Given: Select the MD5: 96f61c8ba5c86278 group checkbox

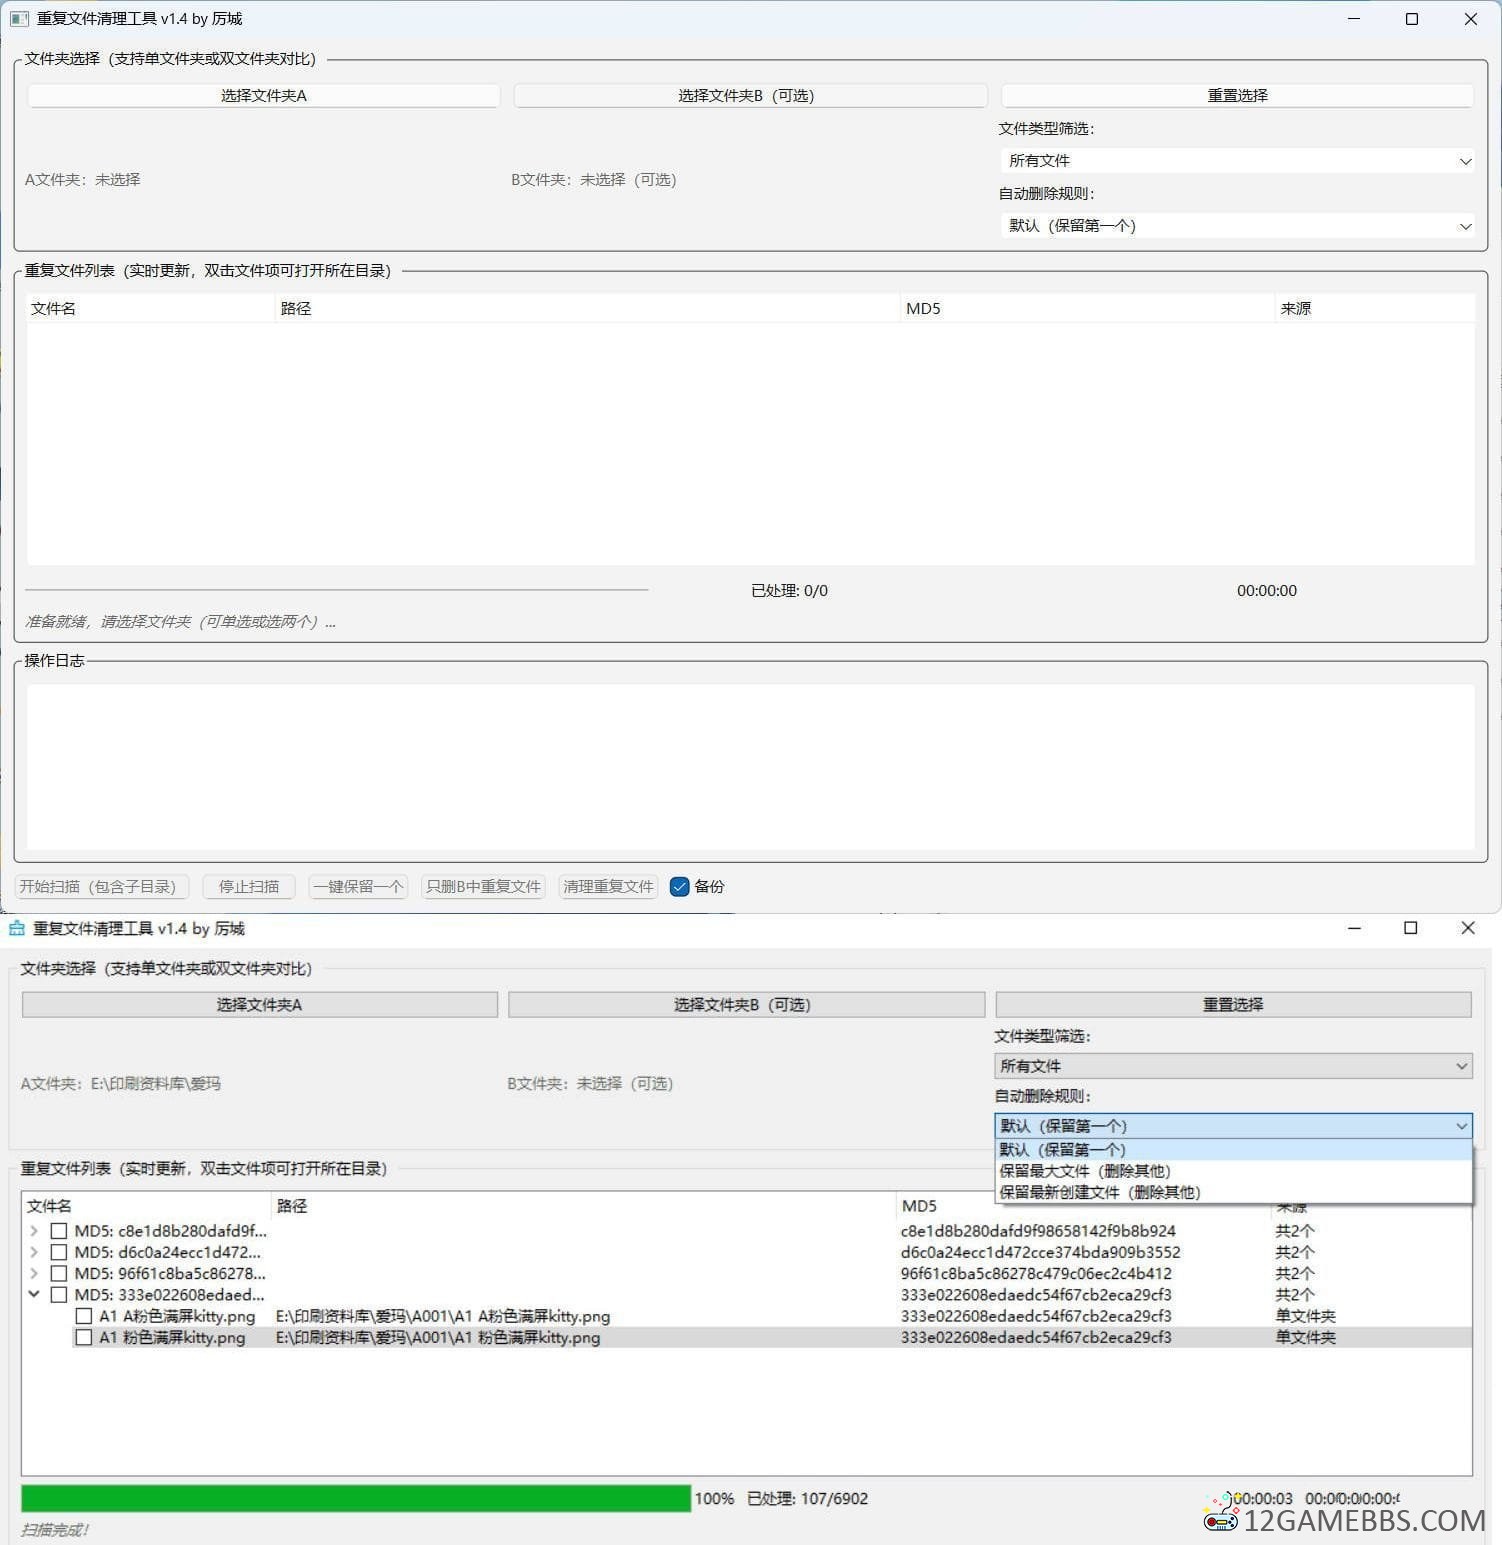Looking at the screenshot, I should click(59, 1273).
